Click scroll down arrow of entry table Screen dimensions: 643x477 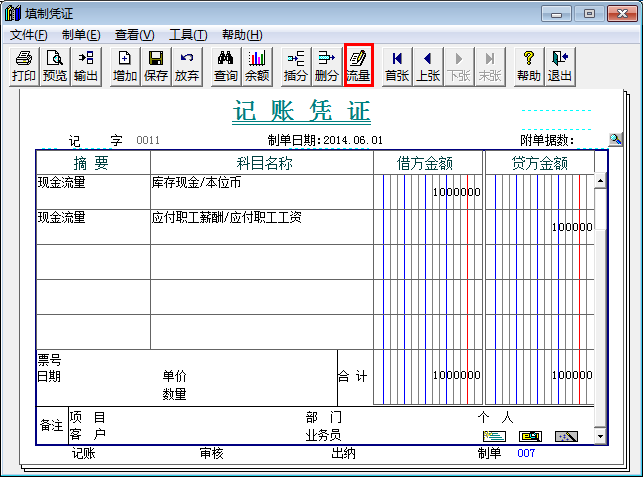[x=600, y=436]
